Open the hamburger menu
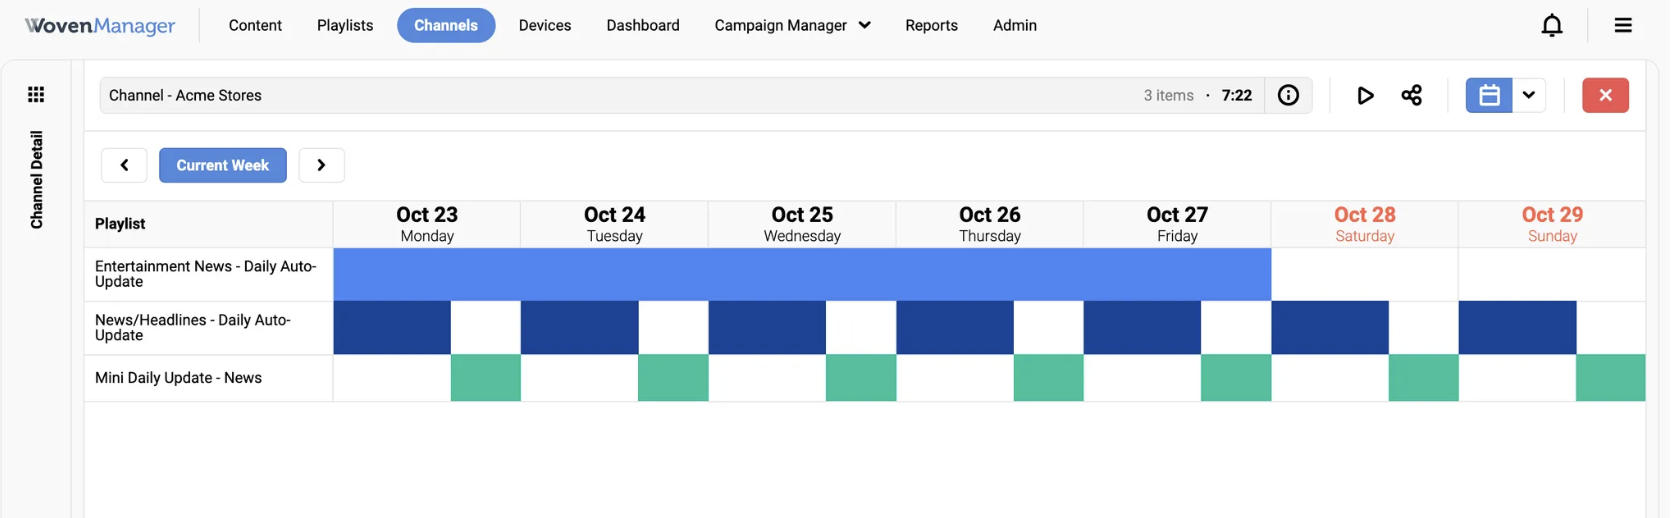 [1623, 25]
